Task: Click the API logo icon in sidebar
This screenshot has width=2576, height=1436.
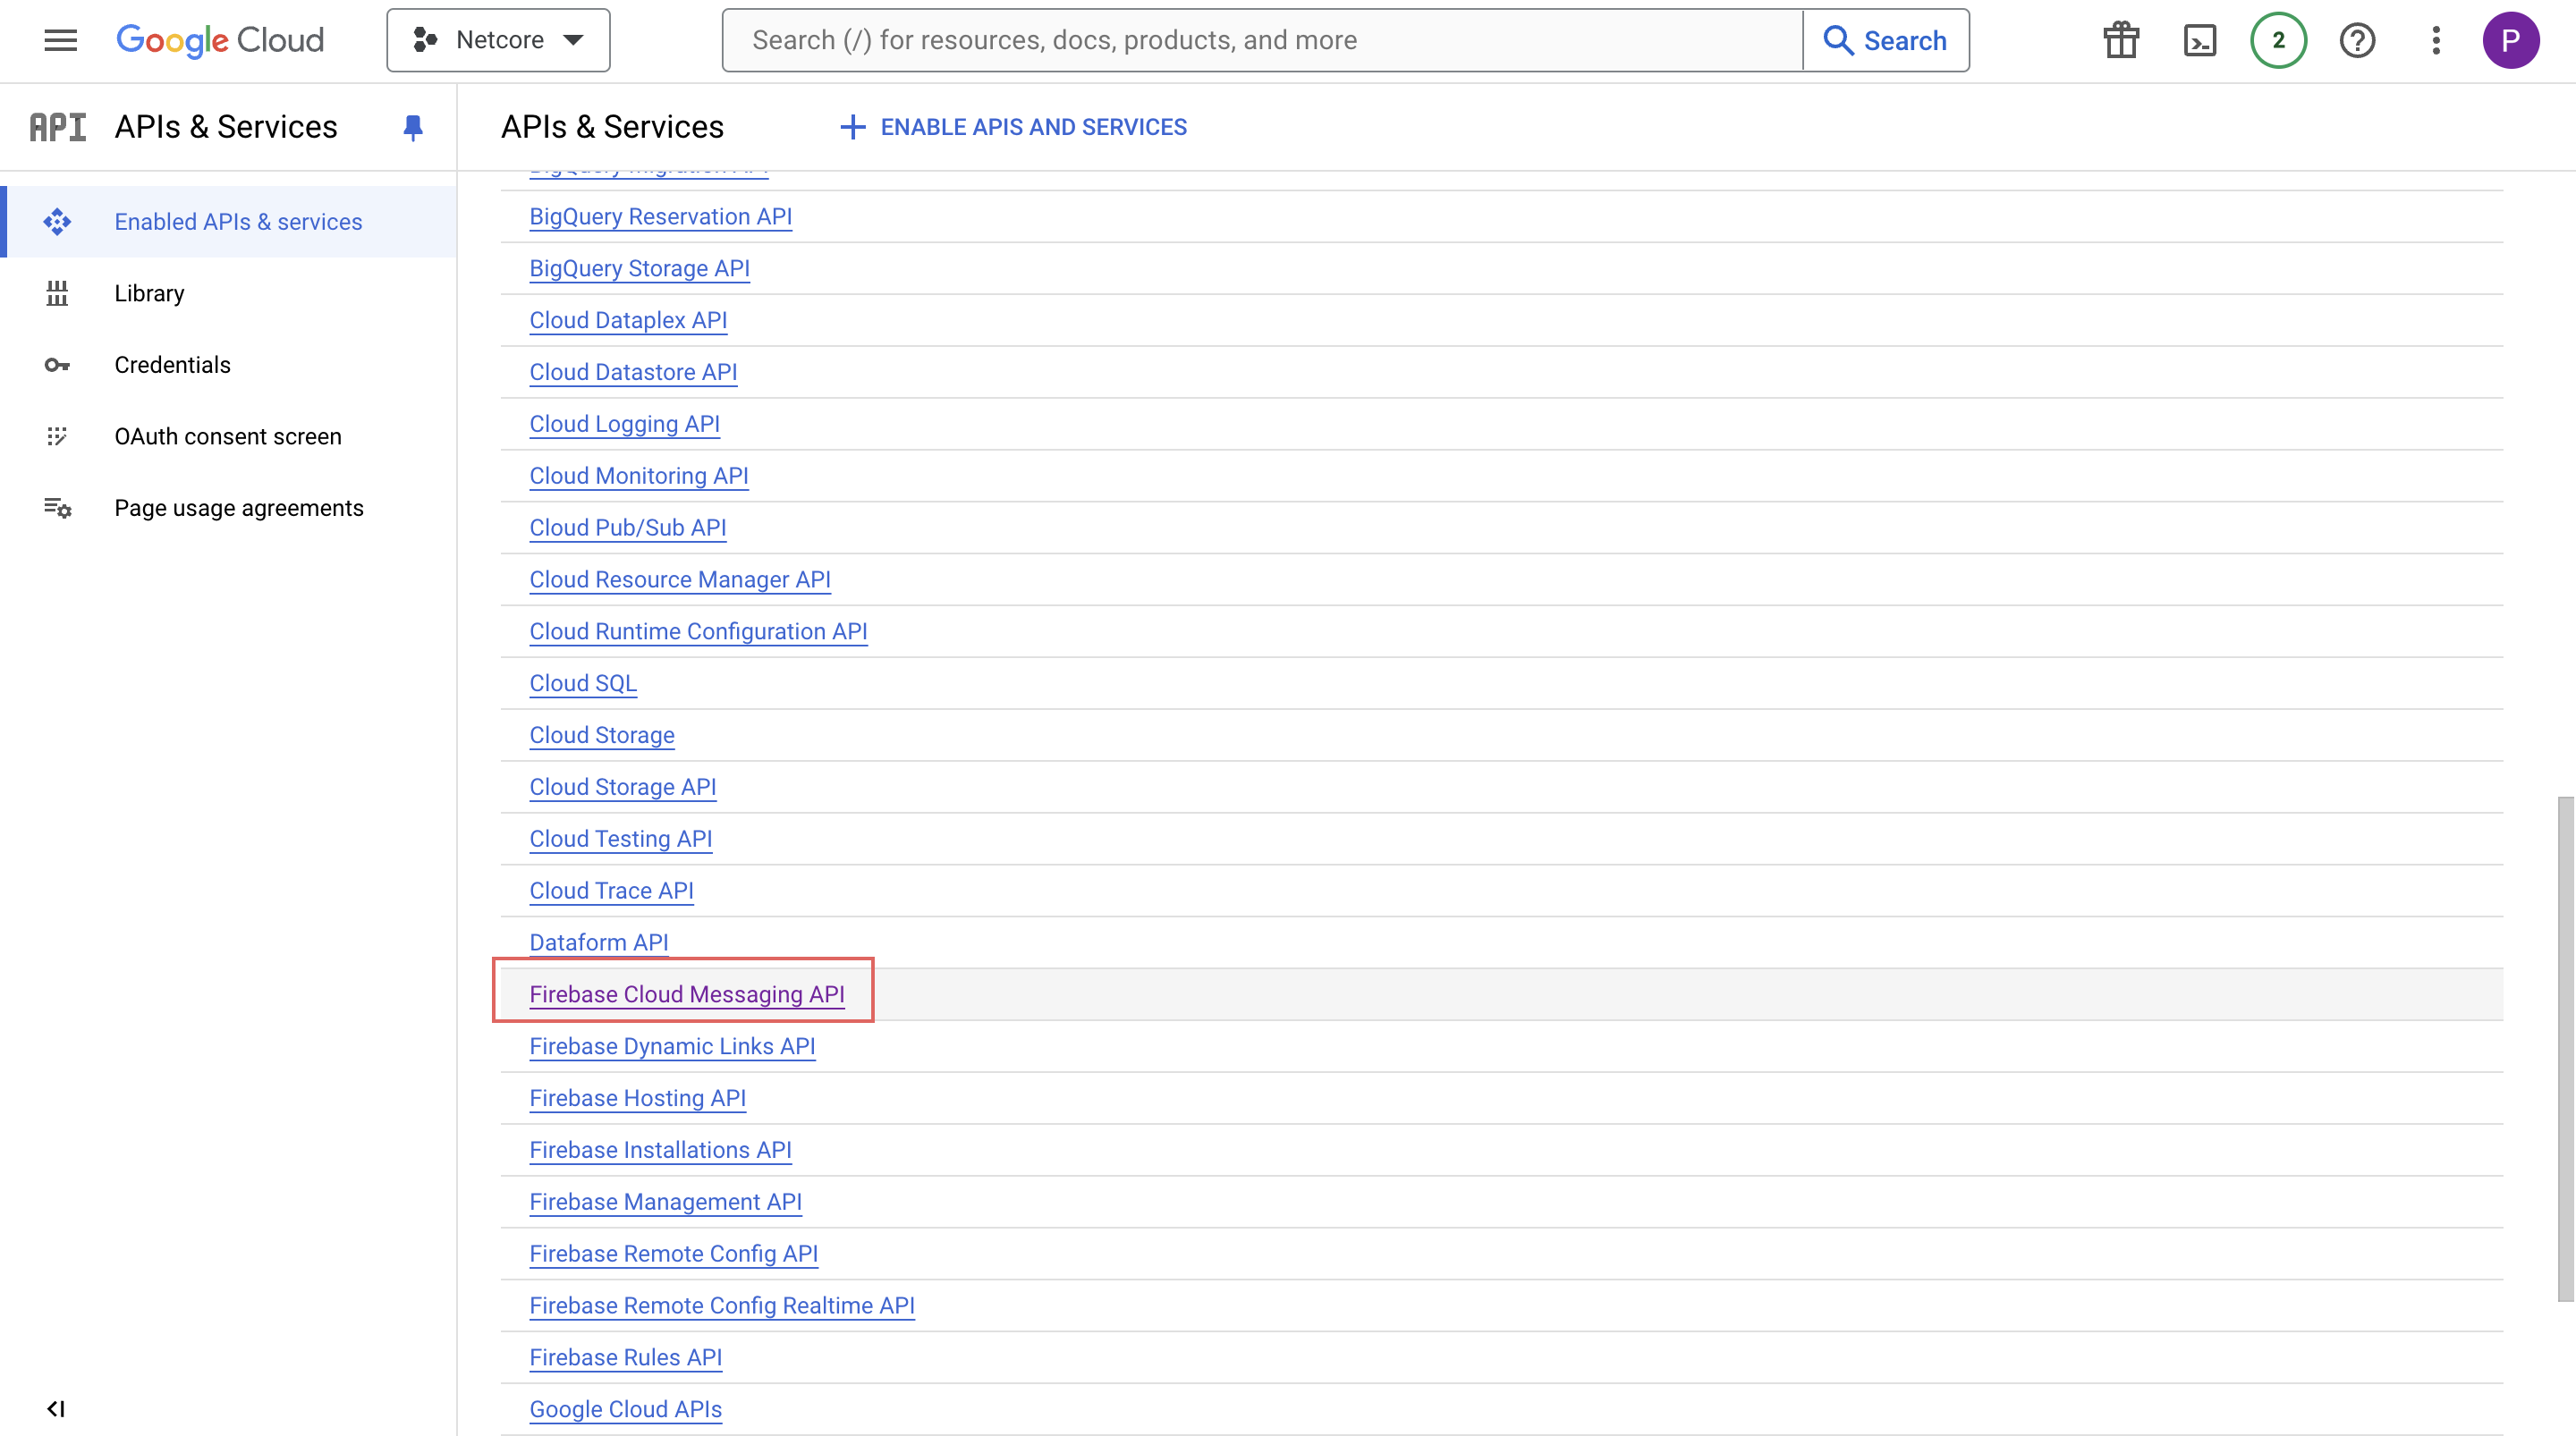Action: [58, 127]
